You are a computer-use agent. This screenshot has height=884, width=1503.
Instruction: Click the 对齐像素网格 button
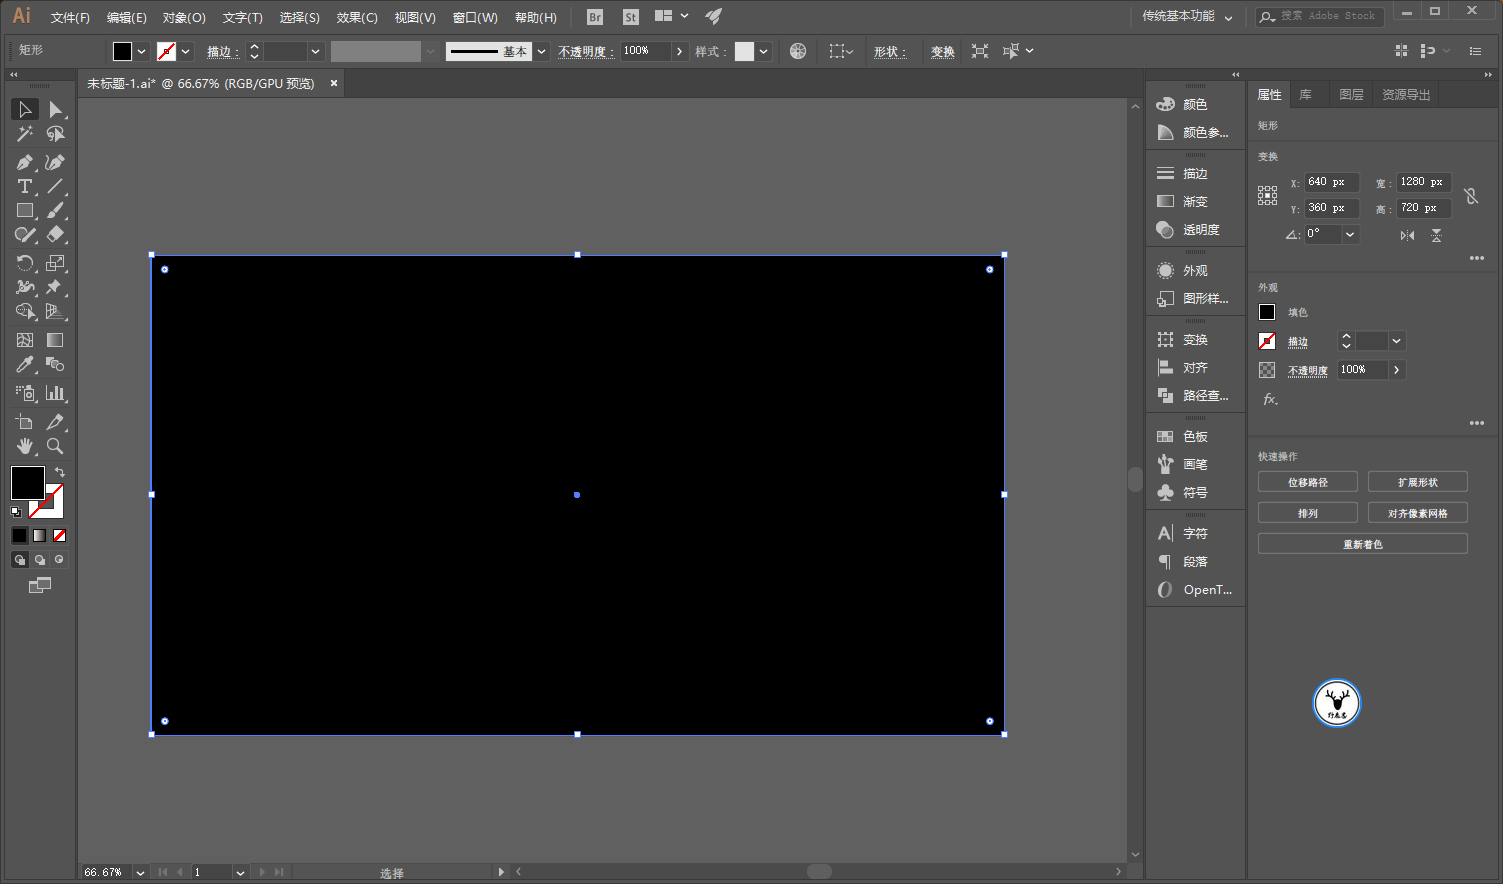point(1418,513)
